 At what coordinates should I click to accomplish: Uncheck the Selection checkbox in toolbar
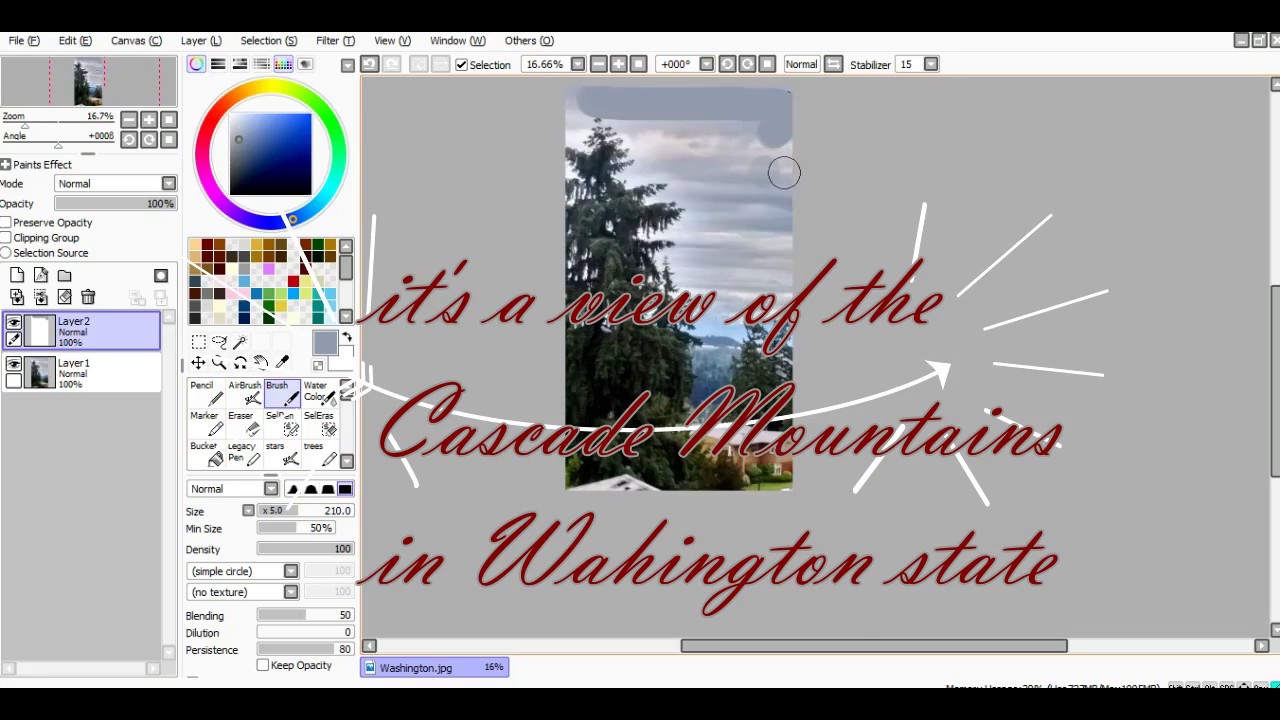[x=461, y=64]
